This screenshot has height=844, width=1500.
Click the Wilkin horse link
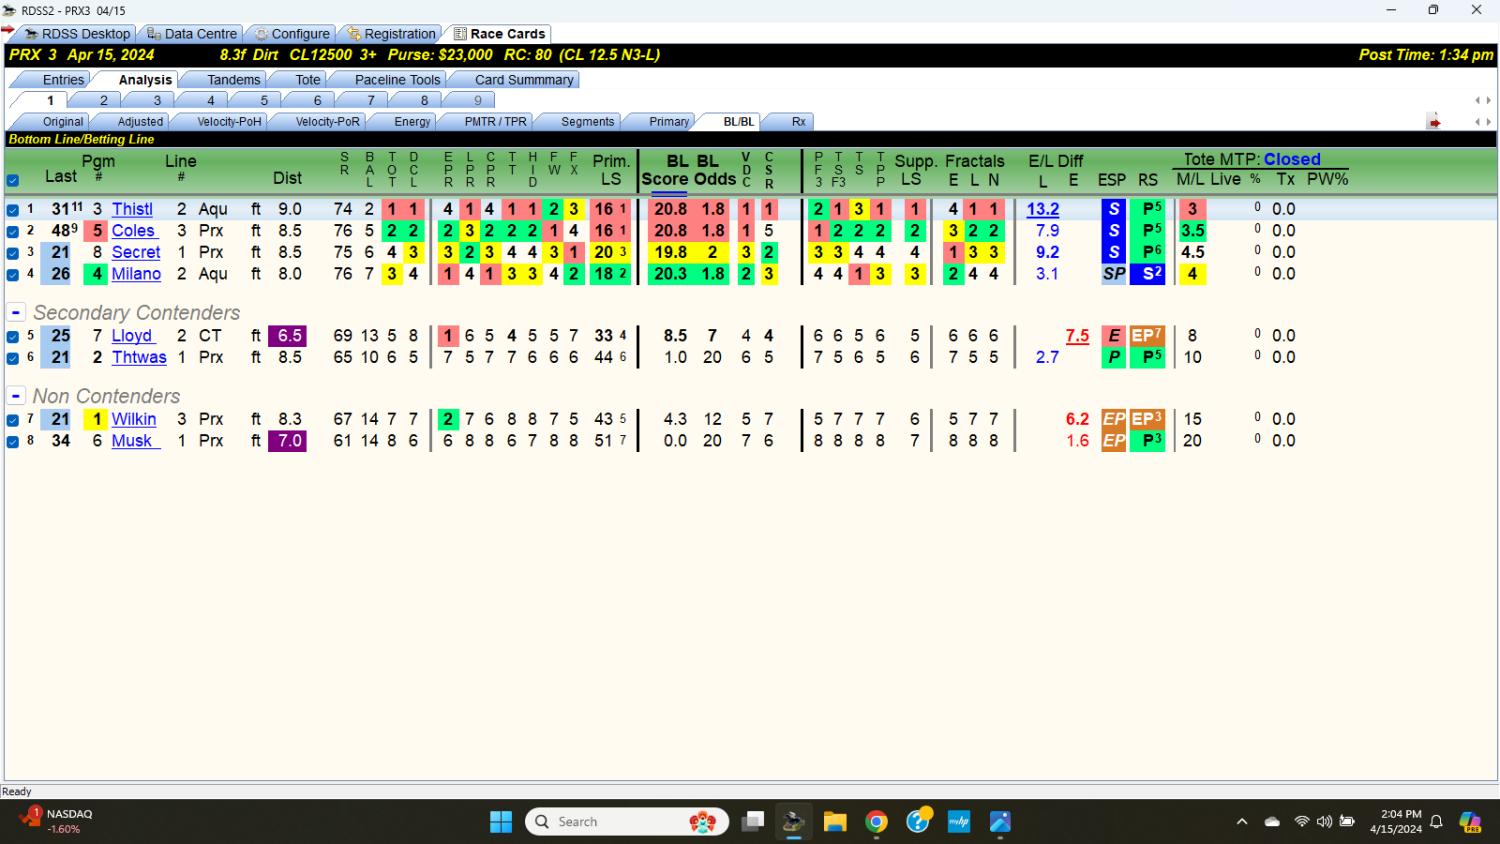134,419
